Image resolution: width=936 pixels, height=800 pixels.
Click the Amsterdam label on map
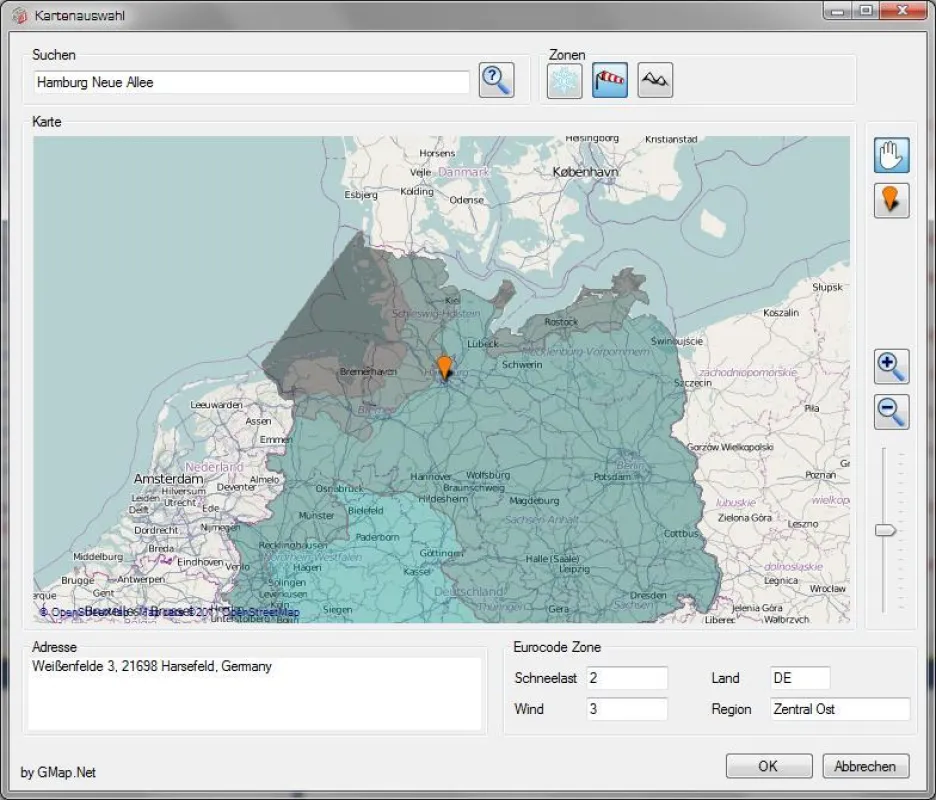coord(168,479)
